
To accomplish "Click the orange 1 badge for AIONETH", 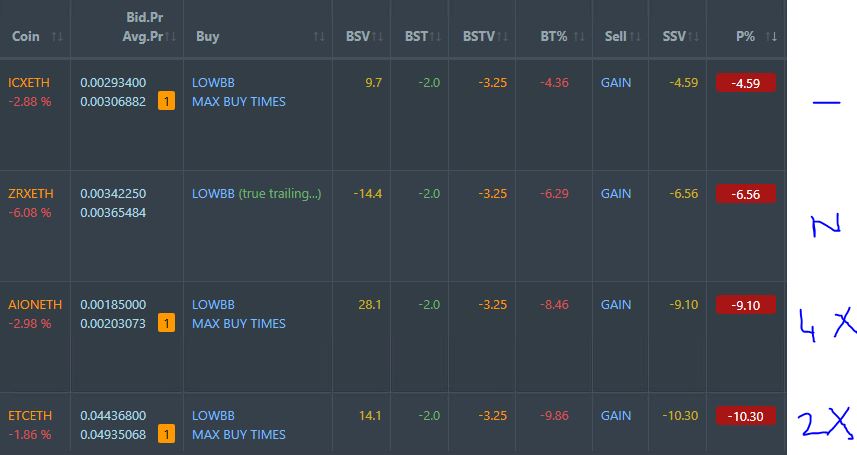I will point(167,323).
